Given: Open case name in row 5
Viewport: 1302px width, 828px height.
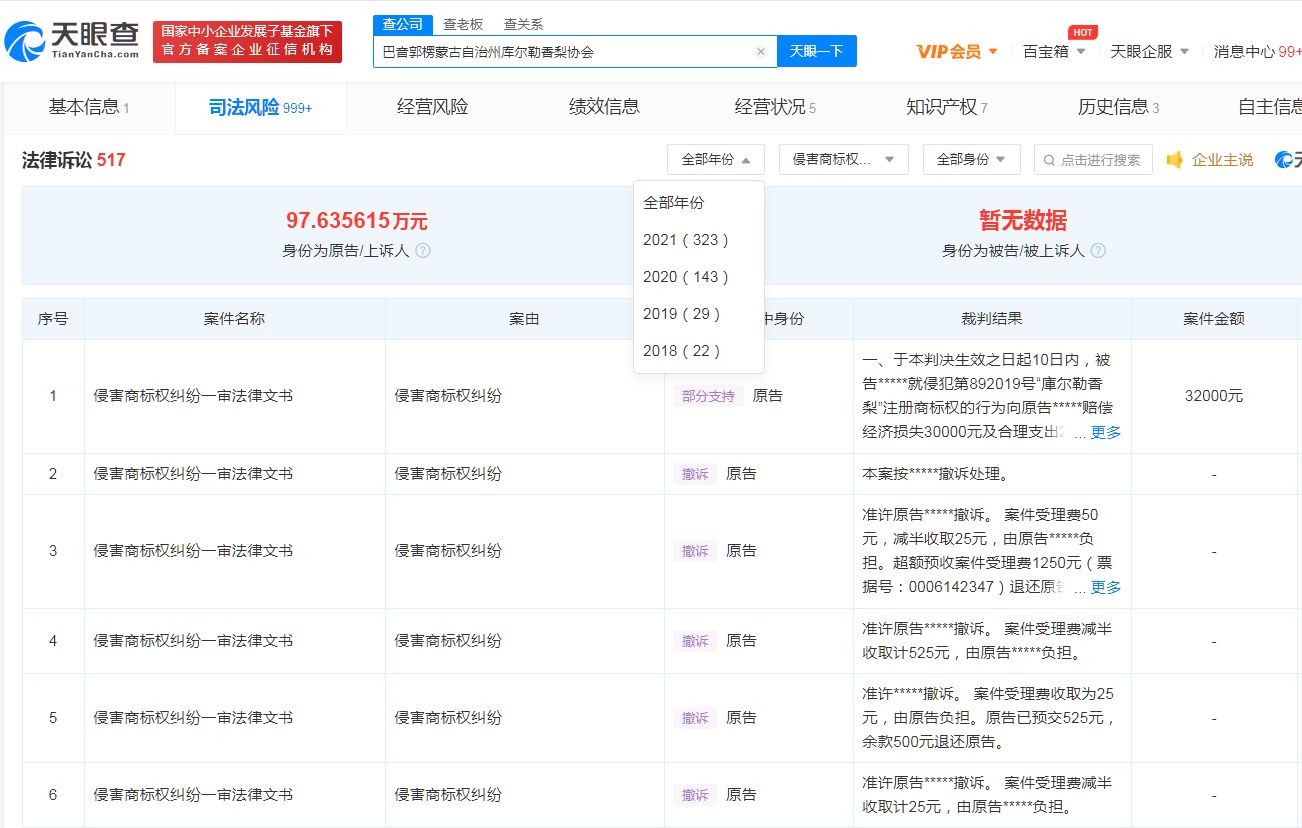Looking at the screenshot, I should pos(193,718).
